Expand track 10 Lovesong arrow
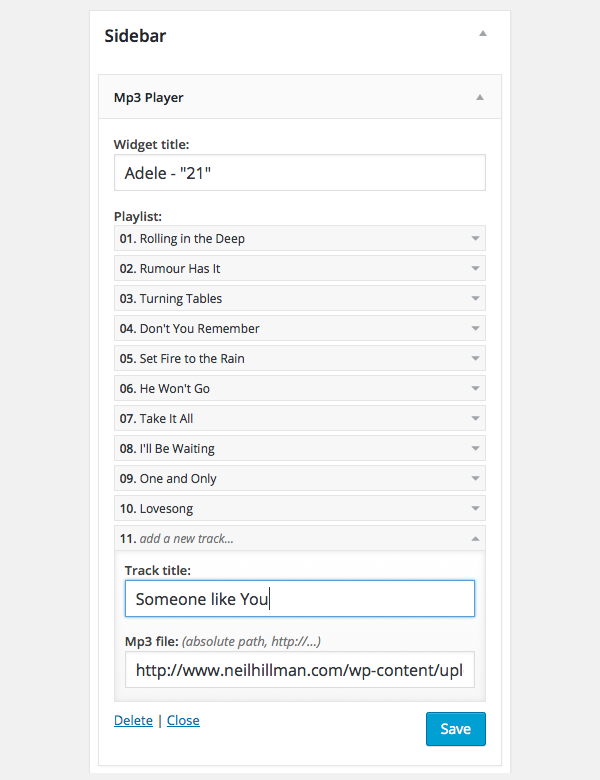This screenshot has height=780, width=600. coord(475,508)
